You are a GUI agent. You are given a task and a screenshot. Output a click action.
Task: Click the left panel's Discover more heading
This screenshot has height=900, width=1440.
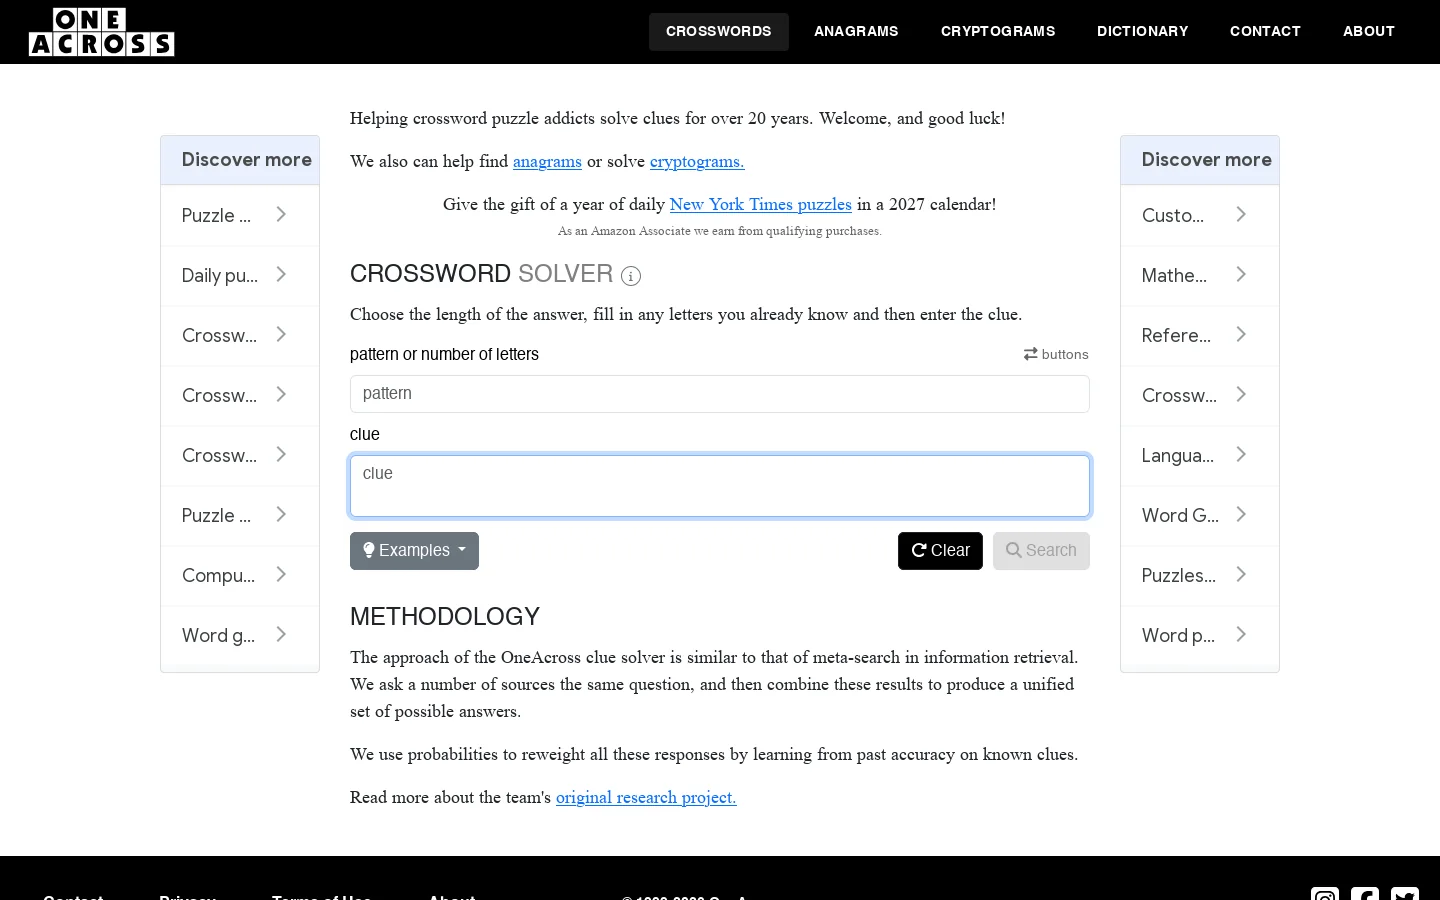246,160
